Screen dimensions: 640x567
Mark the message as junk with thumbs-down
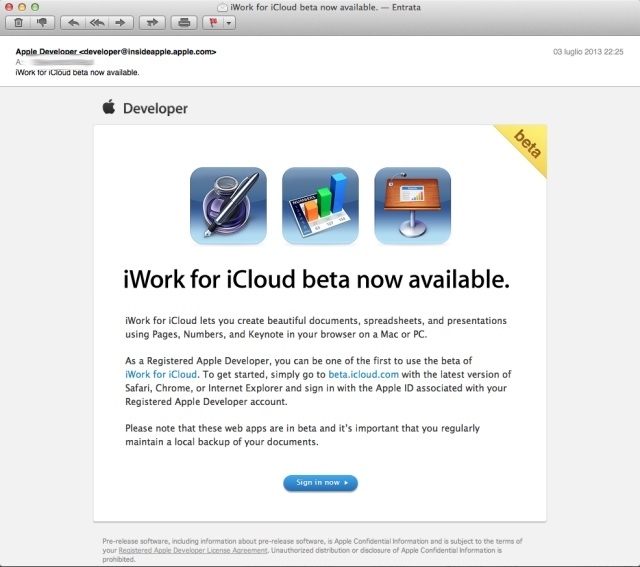pyautogui.click(x=42, y=22)
